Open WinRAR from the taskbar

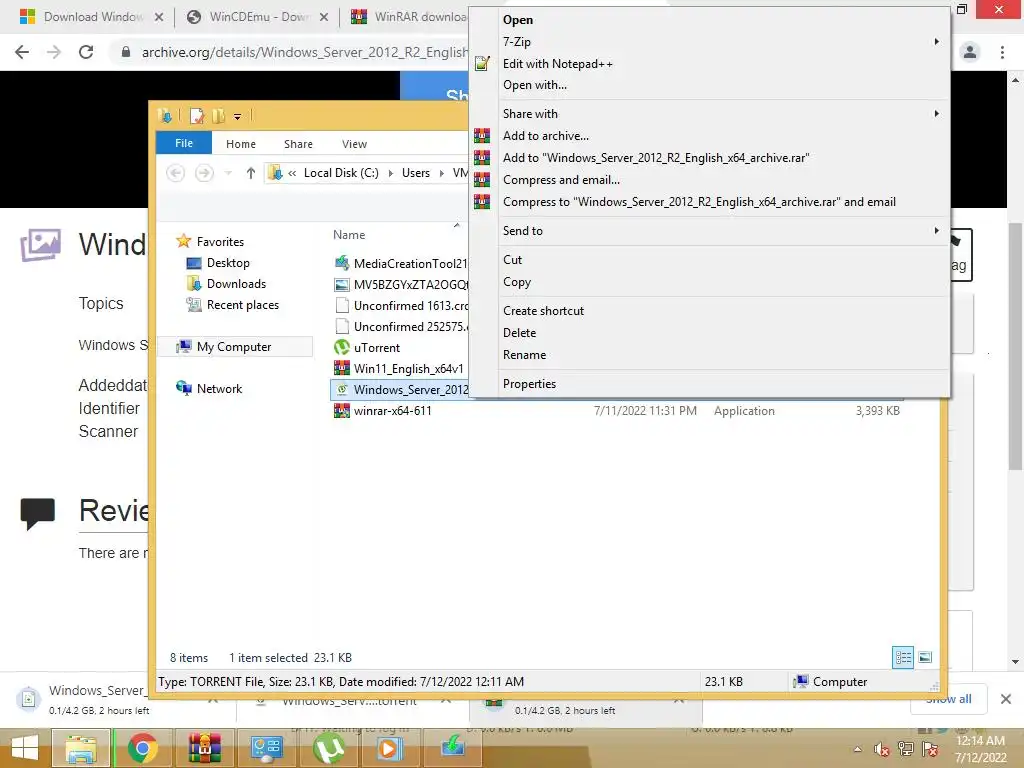(204, 748)
